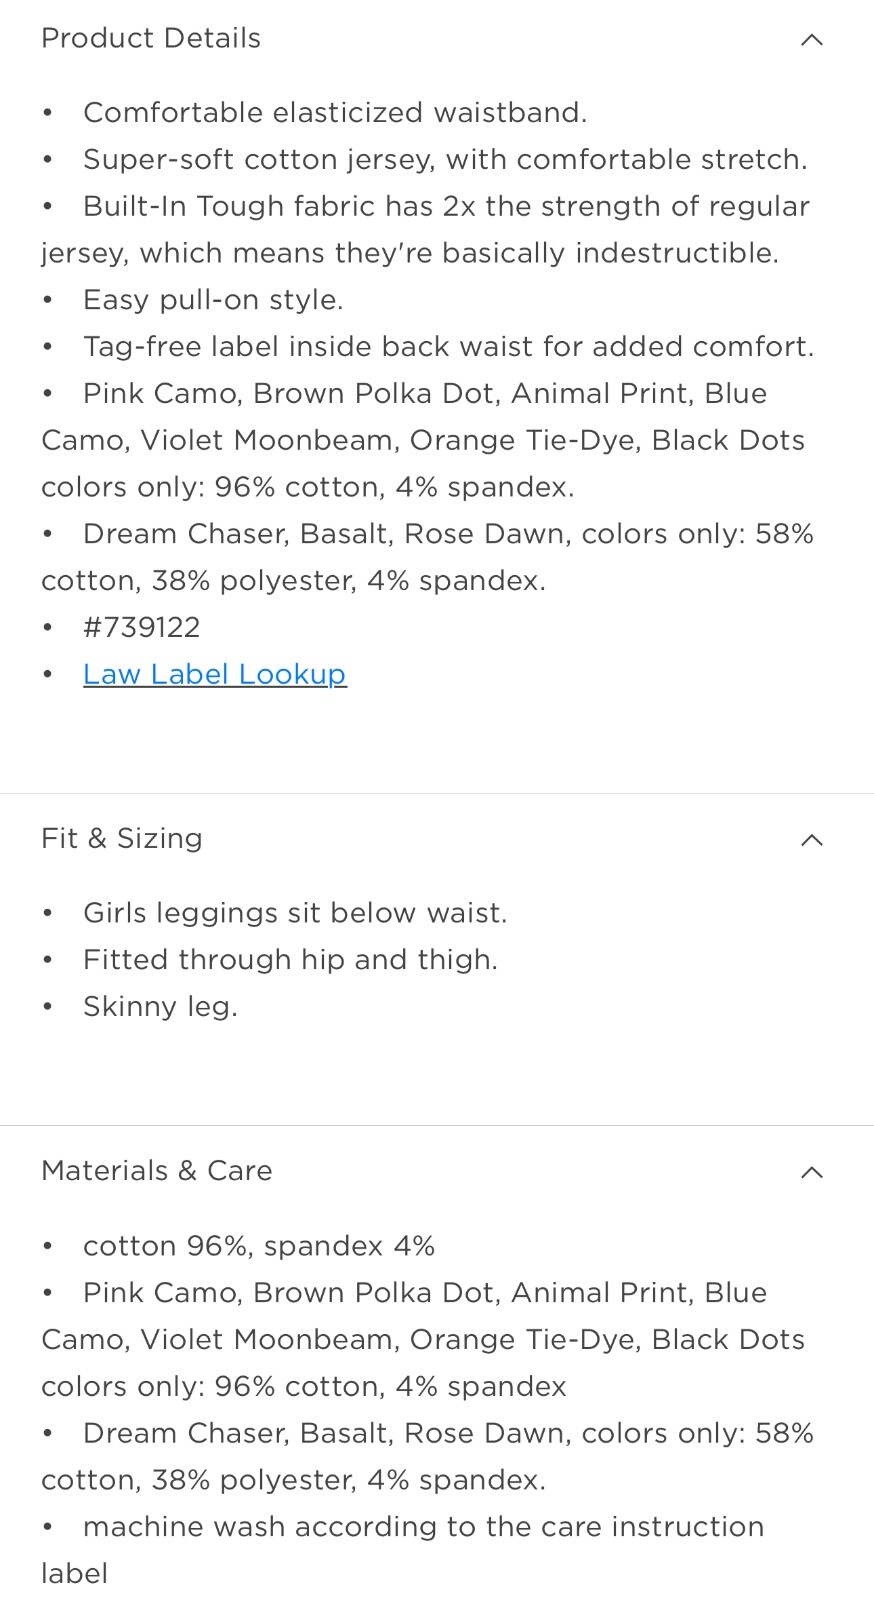This screenshot has width=874, height=1600.
Task: Tap the Fit & Sizing section header
Action: point(437,838)
